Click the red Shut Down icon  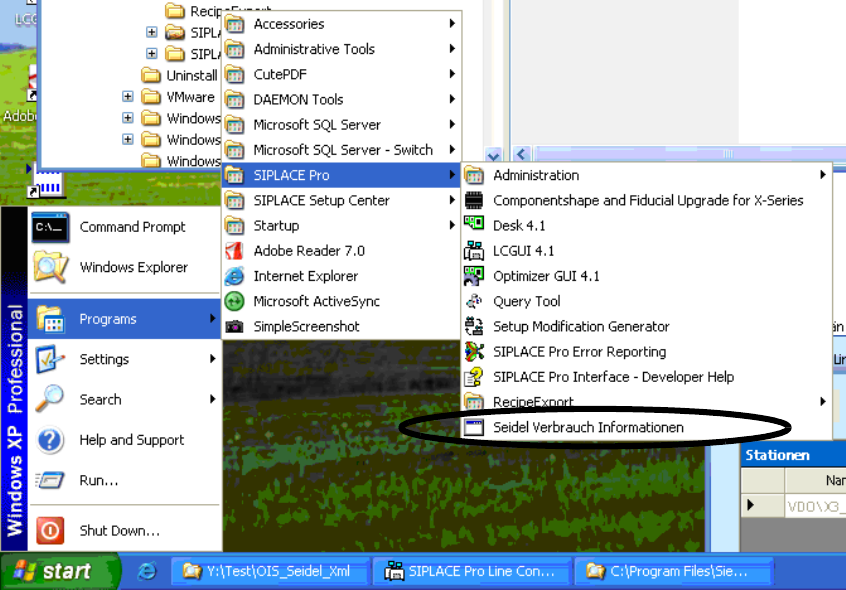pos(50,530)
